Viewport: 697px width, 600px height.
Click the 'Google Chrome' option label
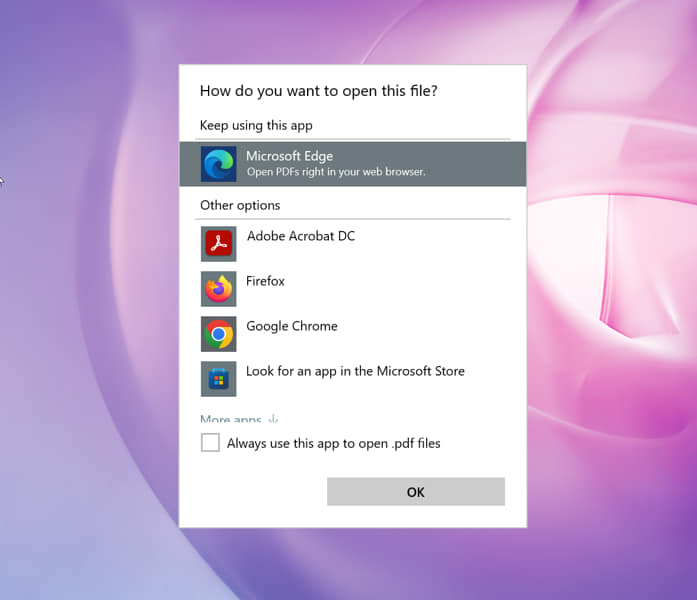tap(292, 326)
